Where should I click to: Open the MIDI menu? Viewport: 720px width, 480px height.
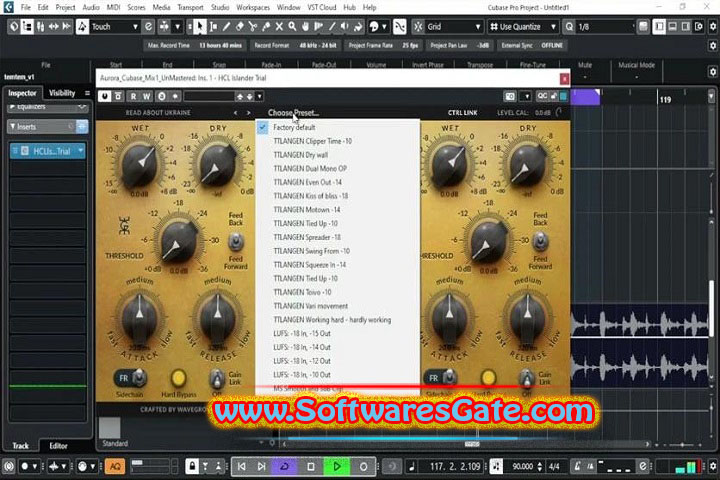click(x=113, y=7)
